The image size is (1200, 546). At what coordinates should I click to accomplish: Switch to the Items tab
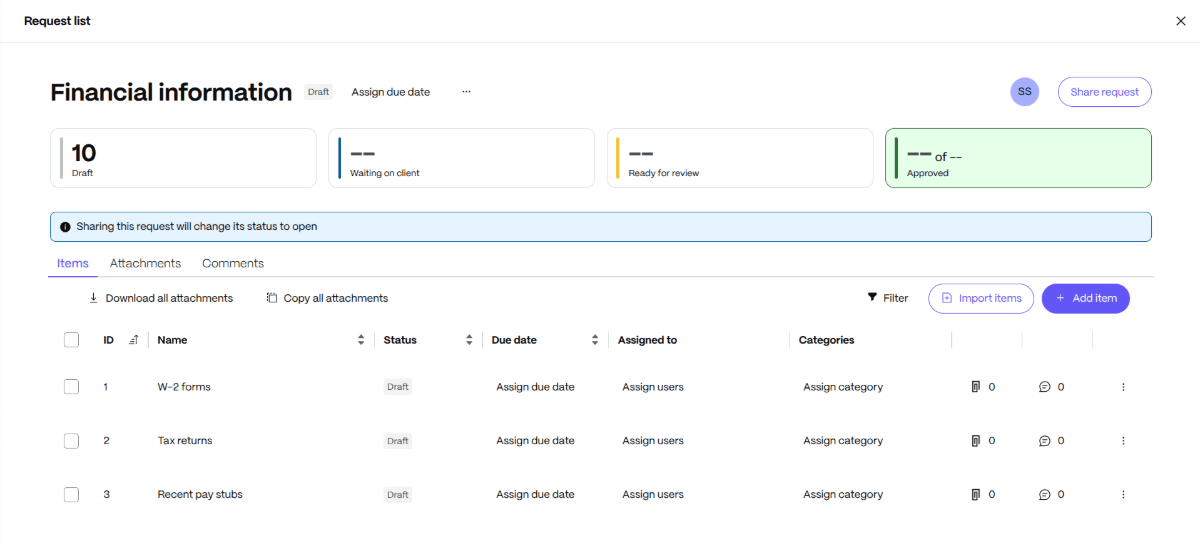[73, 263]
